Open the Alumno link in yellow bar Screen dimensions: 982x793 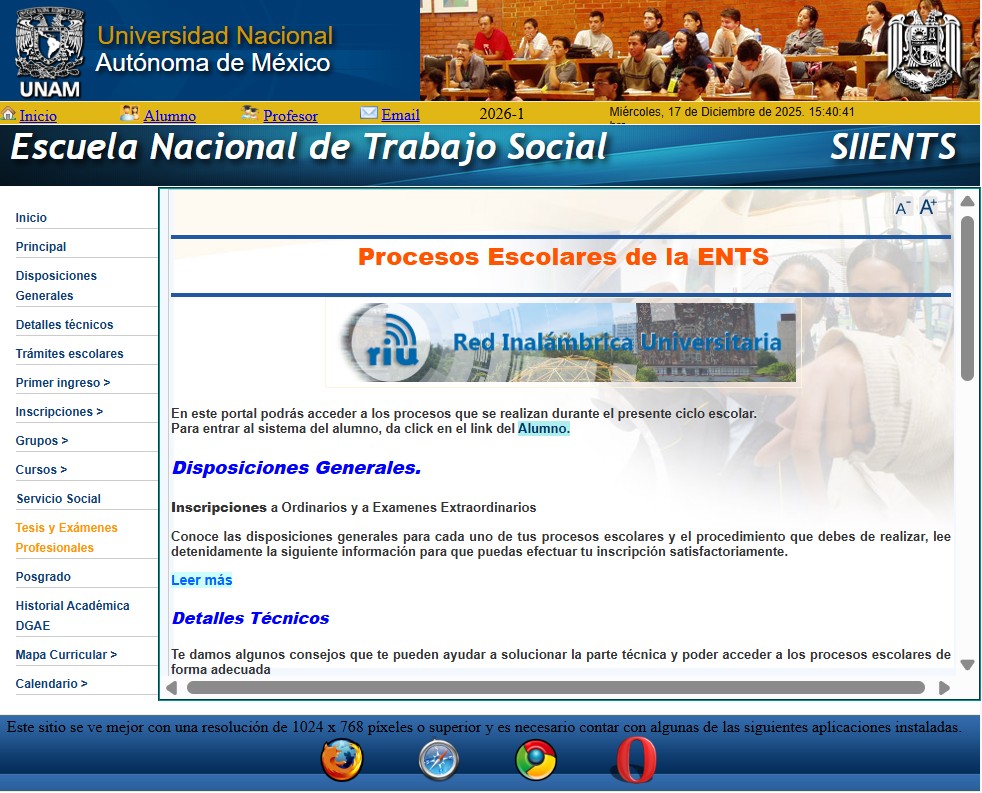170,116
